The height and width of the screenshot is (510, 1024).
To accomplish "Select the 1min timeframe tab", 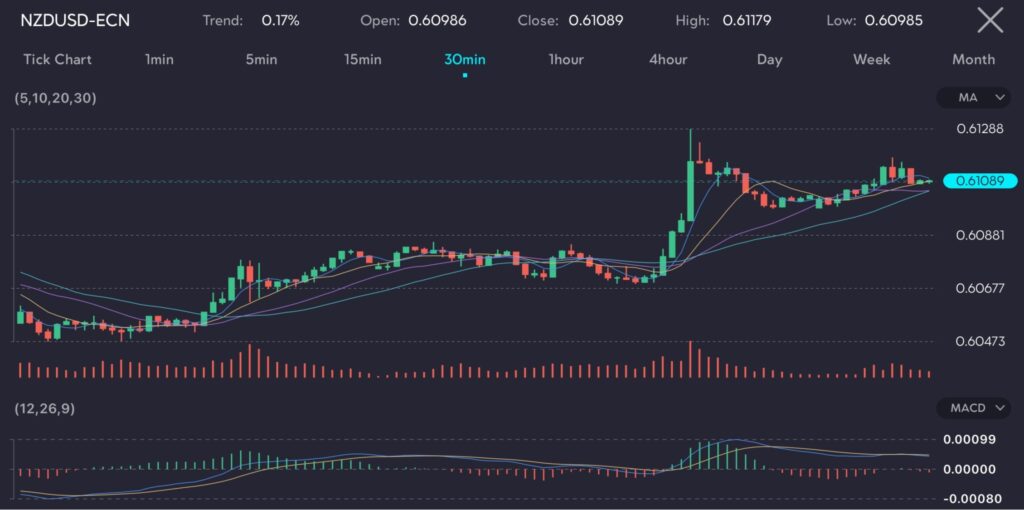I will click(159, 59).
